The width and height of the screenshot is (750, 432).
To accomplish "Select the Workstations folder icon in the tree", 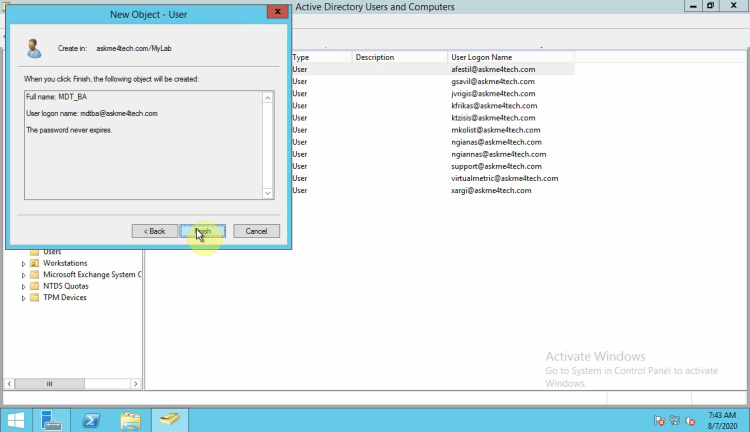I will pyautogui.click(x=35, y=263).
